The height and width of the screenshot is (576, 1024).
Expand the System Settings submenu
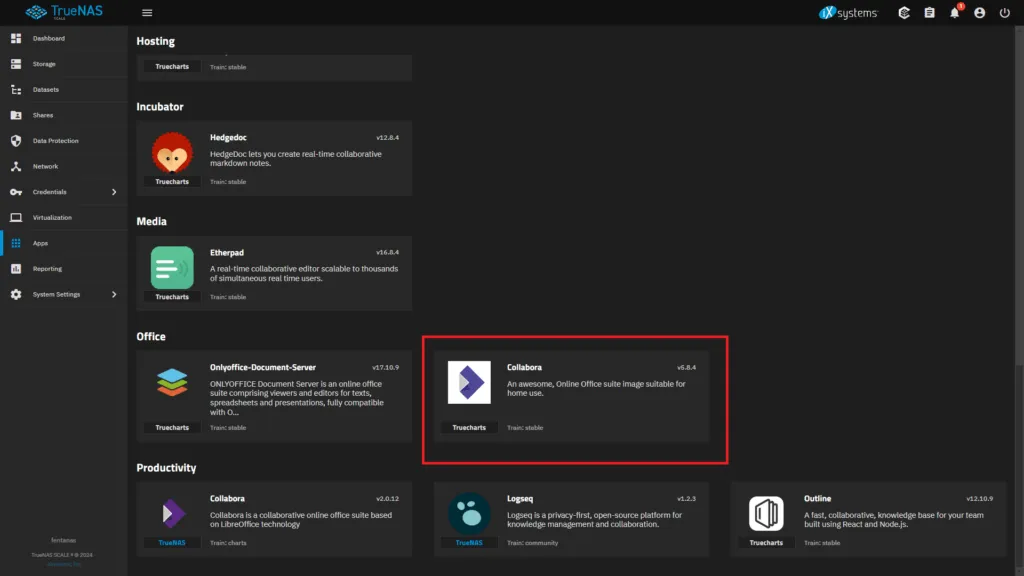coord(55,294)
